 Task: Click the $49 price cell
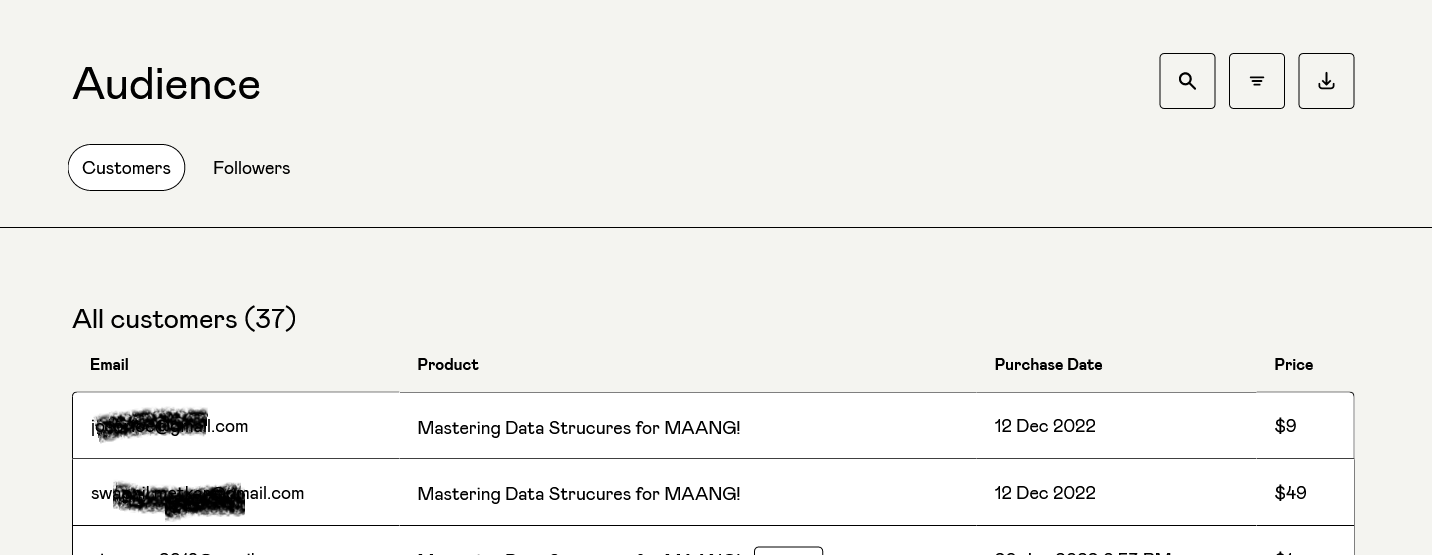click(1290, 493)
